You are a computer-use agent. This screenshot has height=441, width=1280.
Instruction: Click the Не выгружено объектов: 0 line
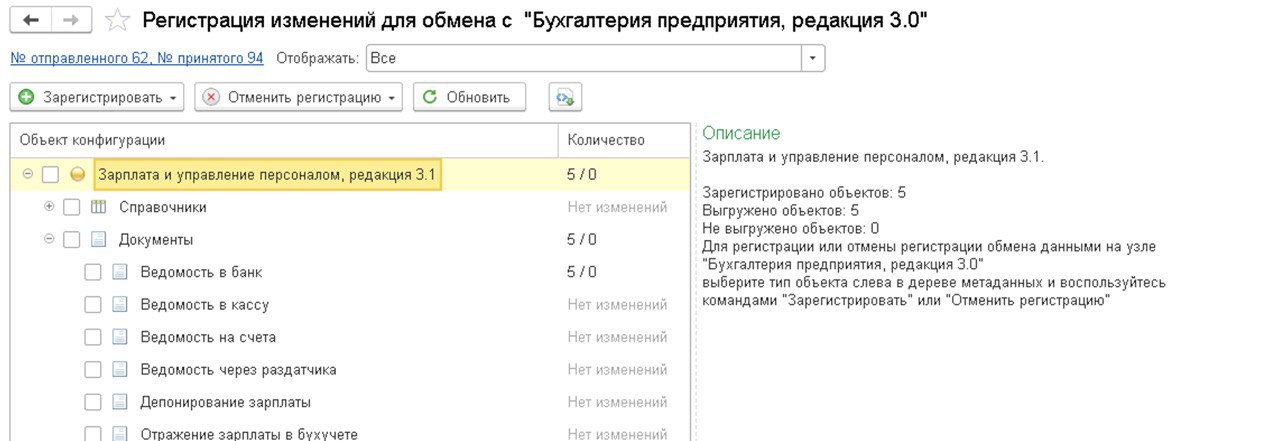click(791, 228)
